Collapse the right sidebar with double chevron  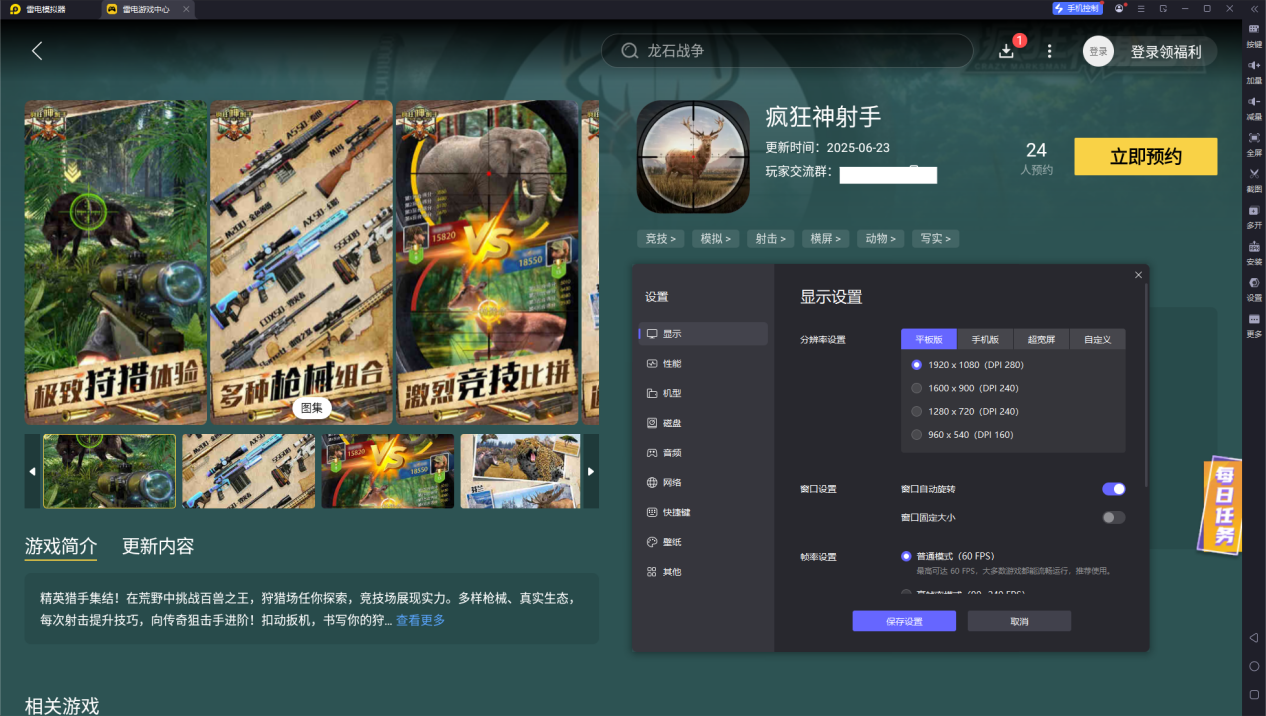pyautogui.click(x=1254, y=8)
